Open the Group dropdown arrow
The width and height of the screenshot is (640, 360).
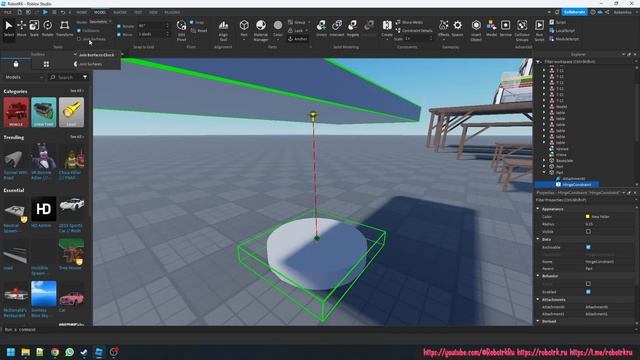pyautogui.click(x=309, y=22)
